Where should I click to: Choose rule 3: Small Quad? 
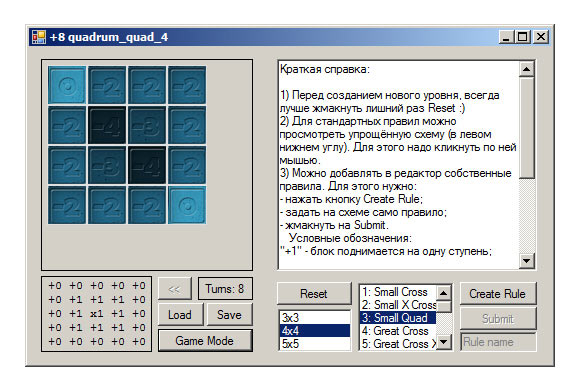398,318
